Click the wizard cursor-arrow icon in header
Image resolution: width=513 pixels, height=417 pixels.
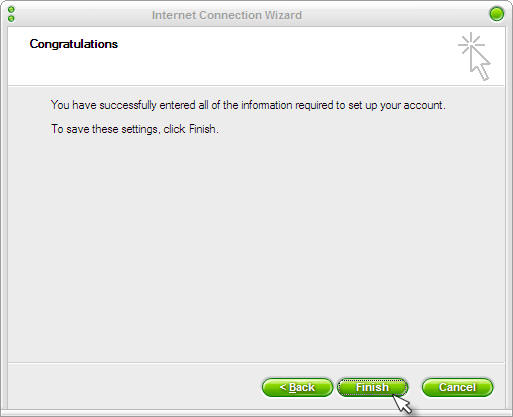tap(480, 64)
